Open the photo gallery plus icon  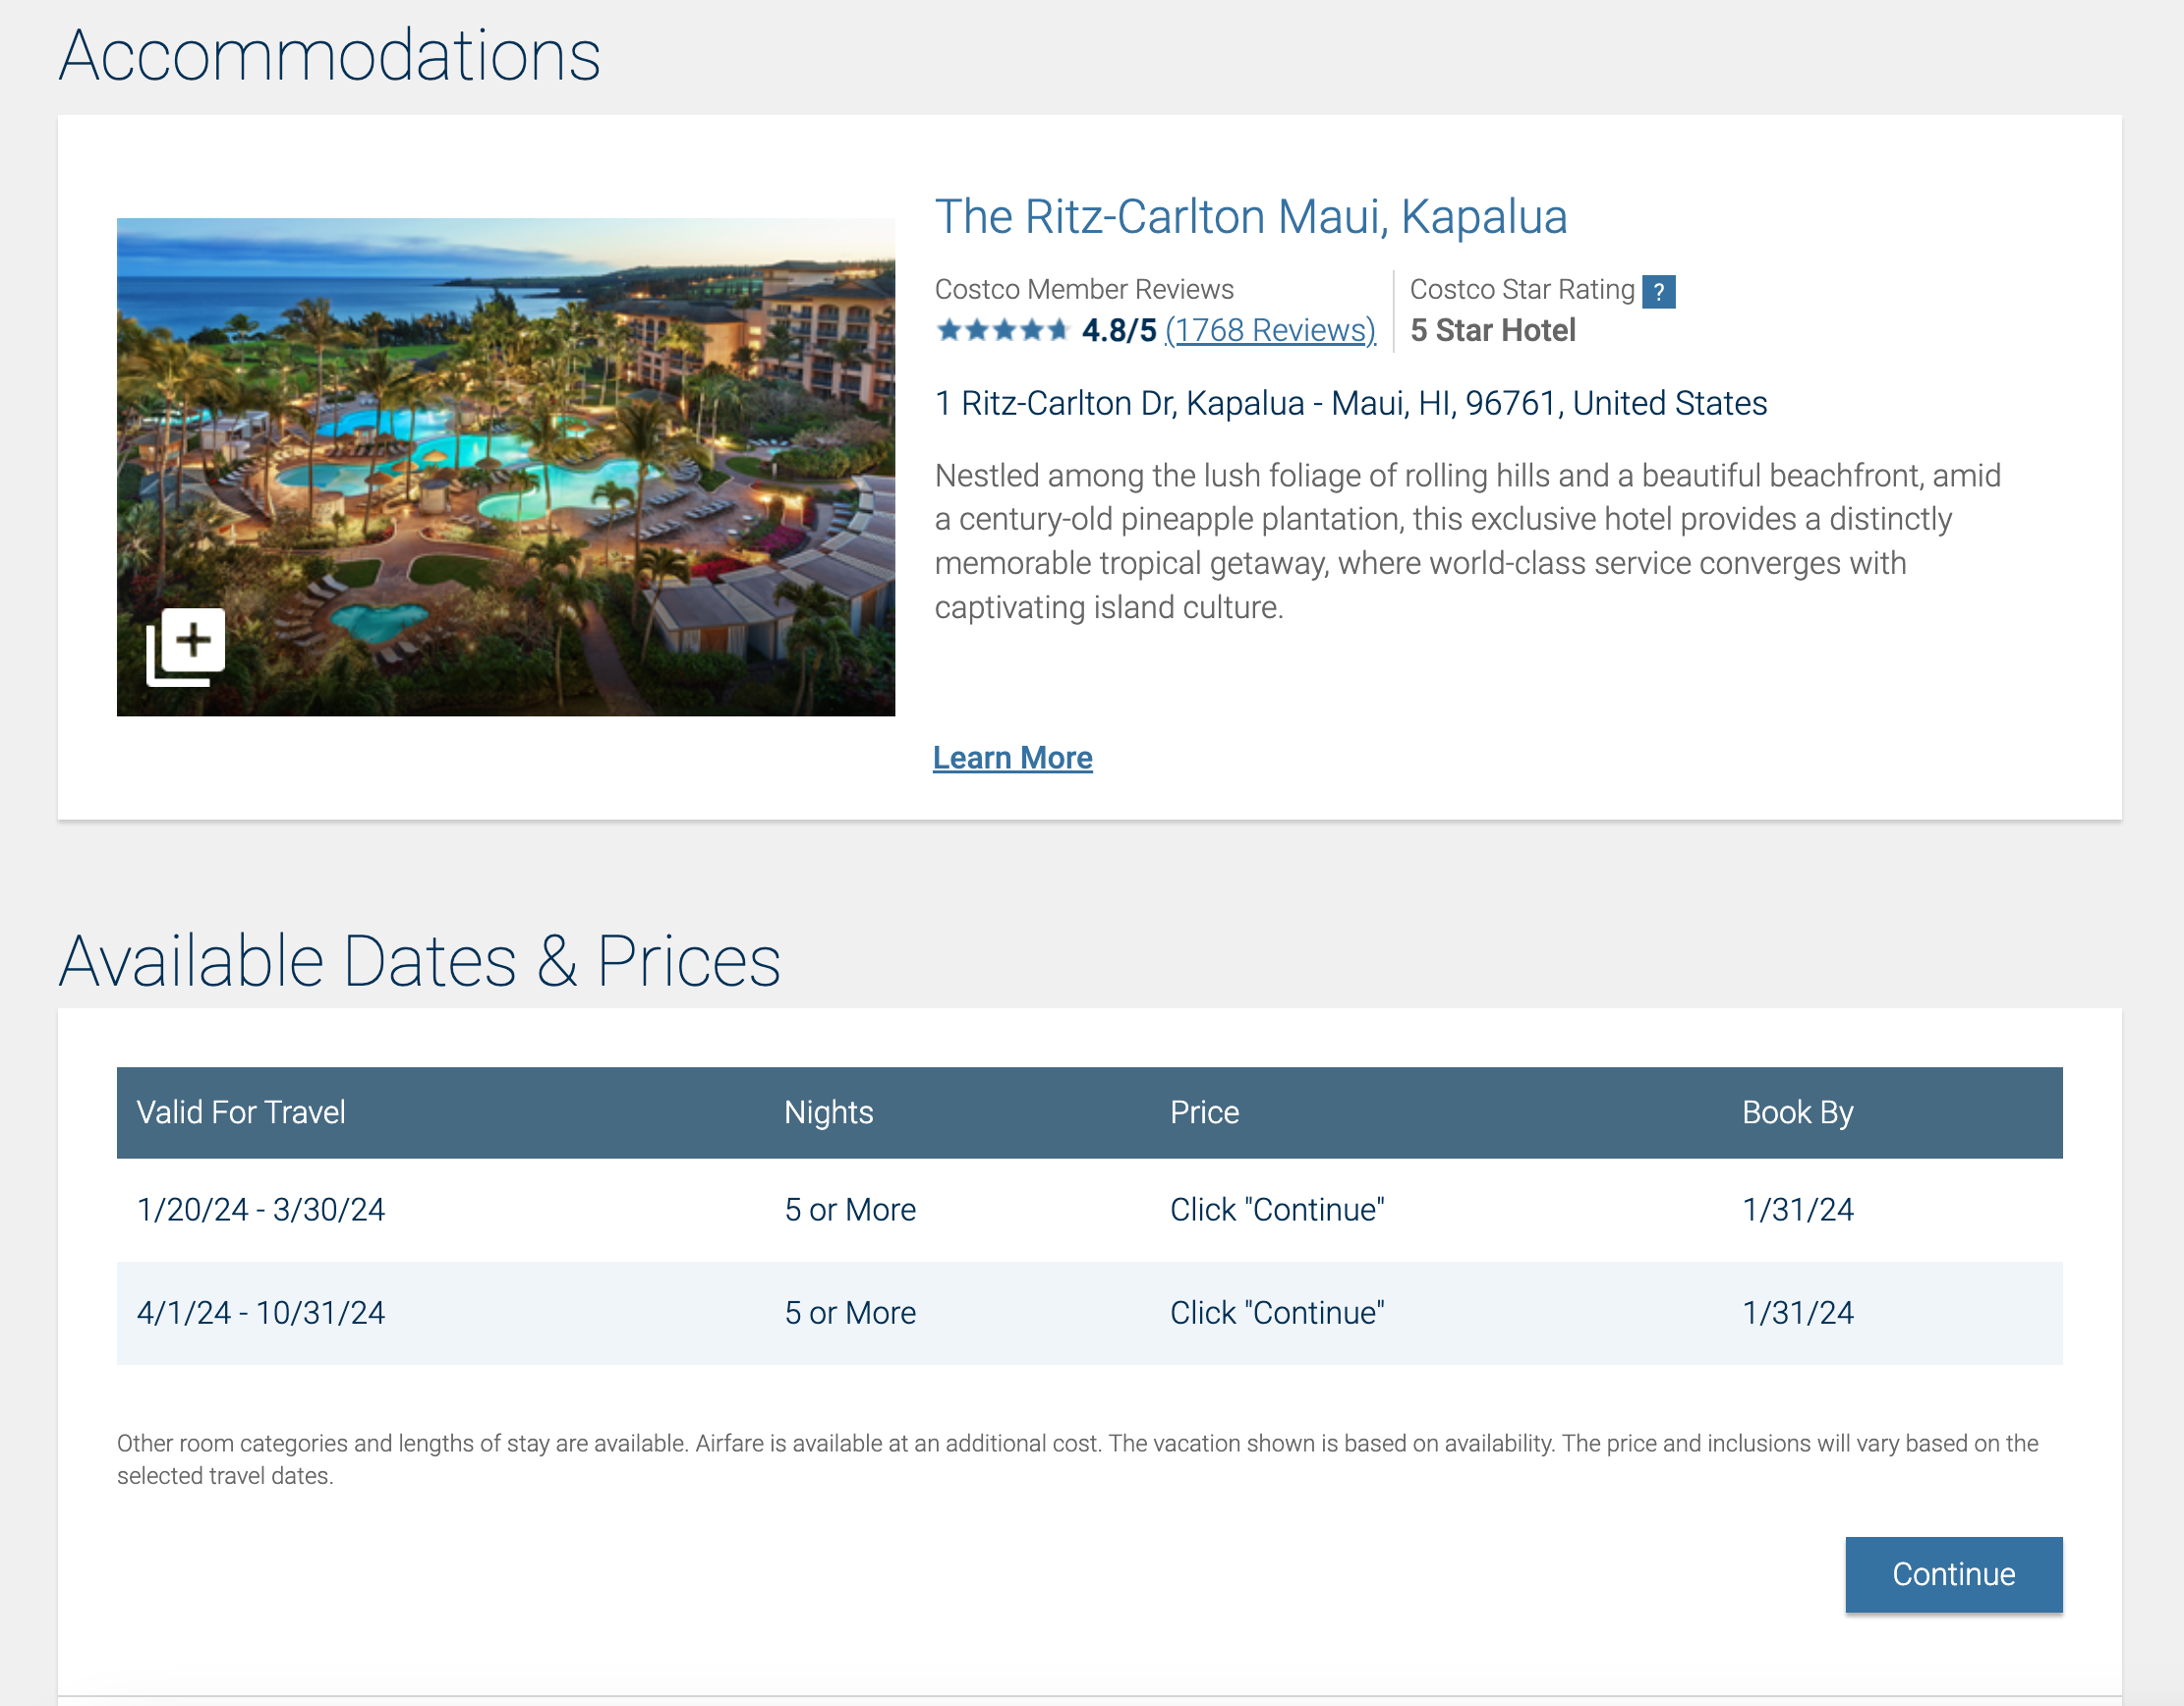pos(186,646)
